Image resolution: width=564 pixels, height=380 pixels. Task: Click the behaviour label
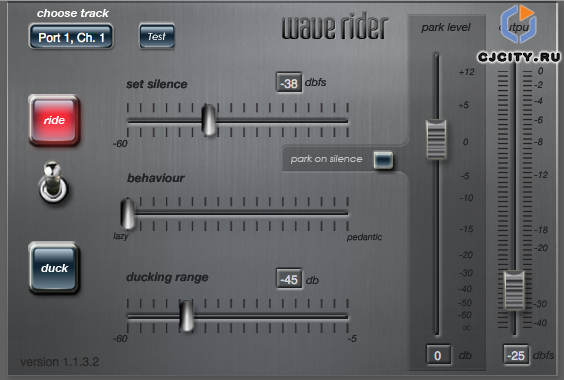tap(156, 178)
